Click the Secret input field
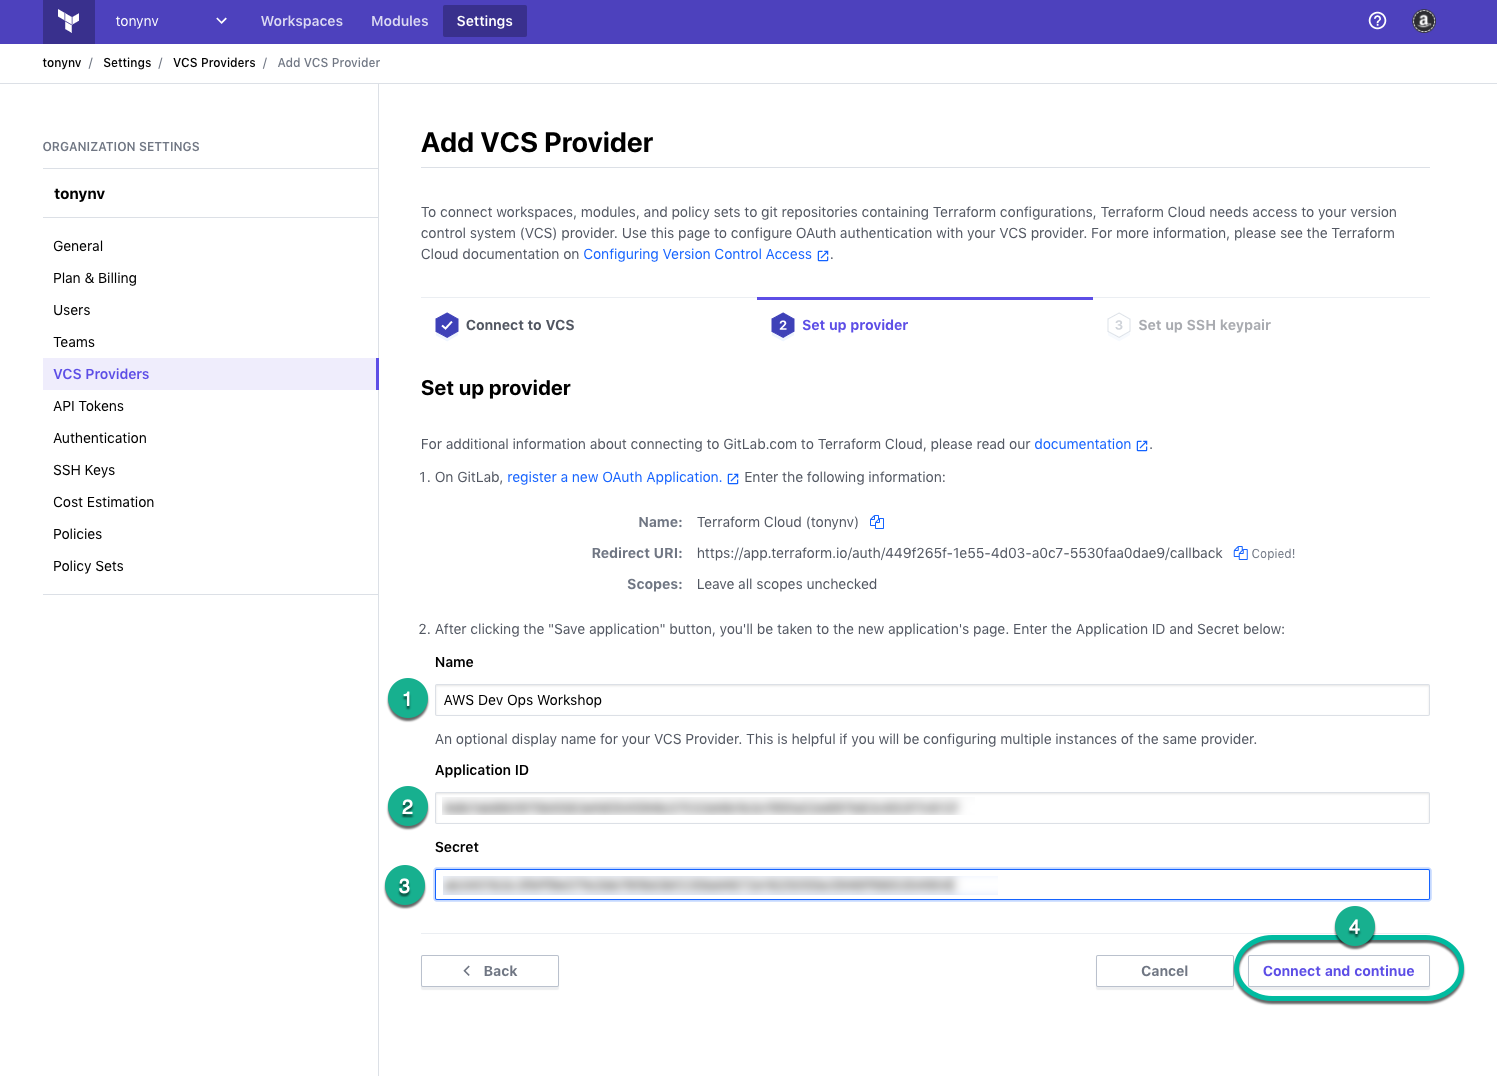Screen dimensions: 1497x1076 coord(932,884)
